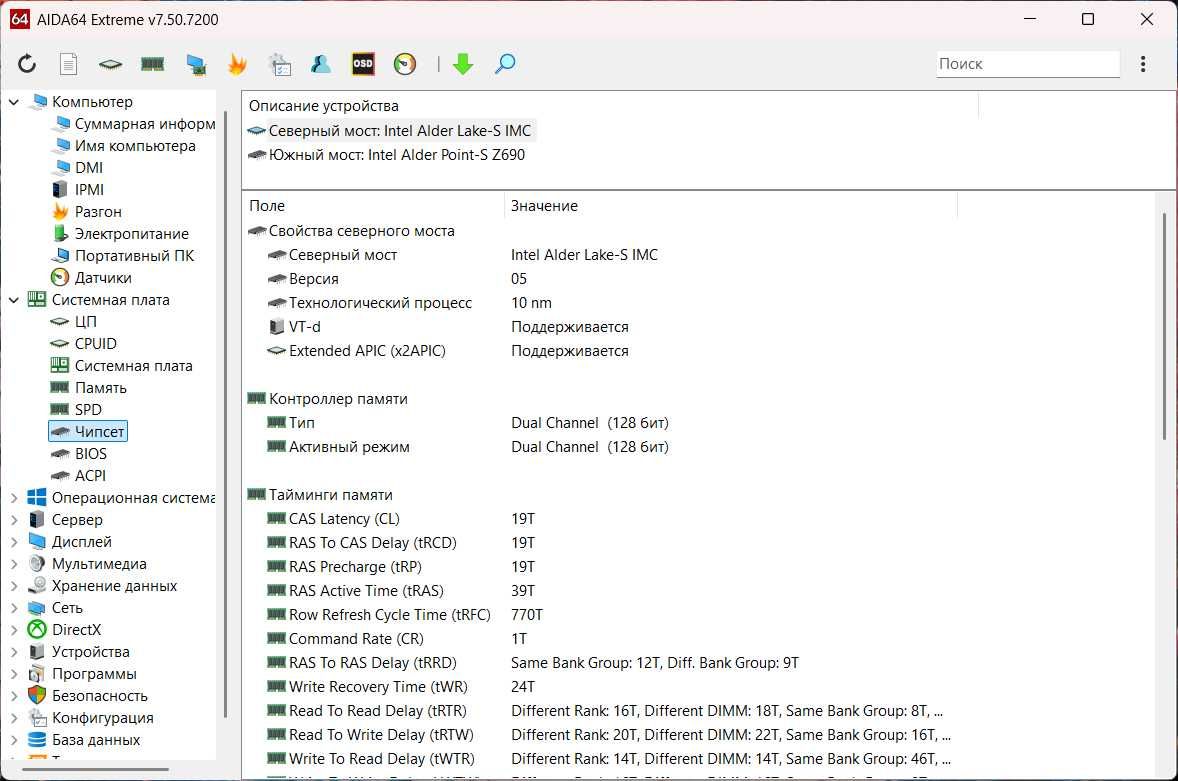Select the Чипсет tree item
This screenshot has height=781, width=1178.
coord(88,432)
